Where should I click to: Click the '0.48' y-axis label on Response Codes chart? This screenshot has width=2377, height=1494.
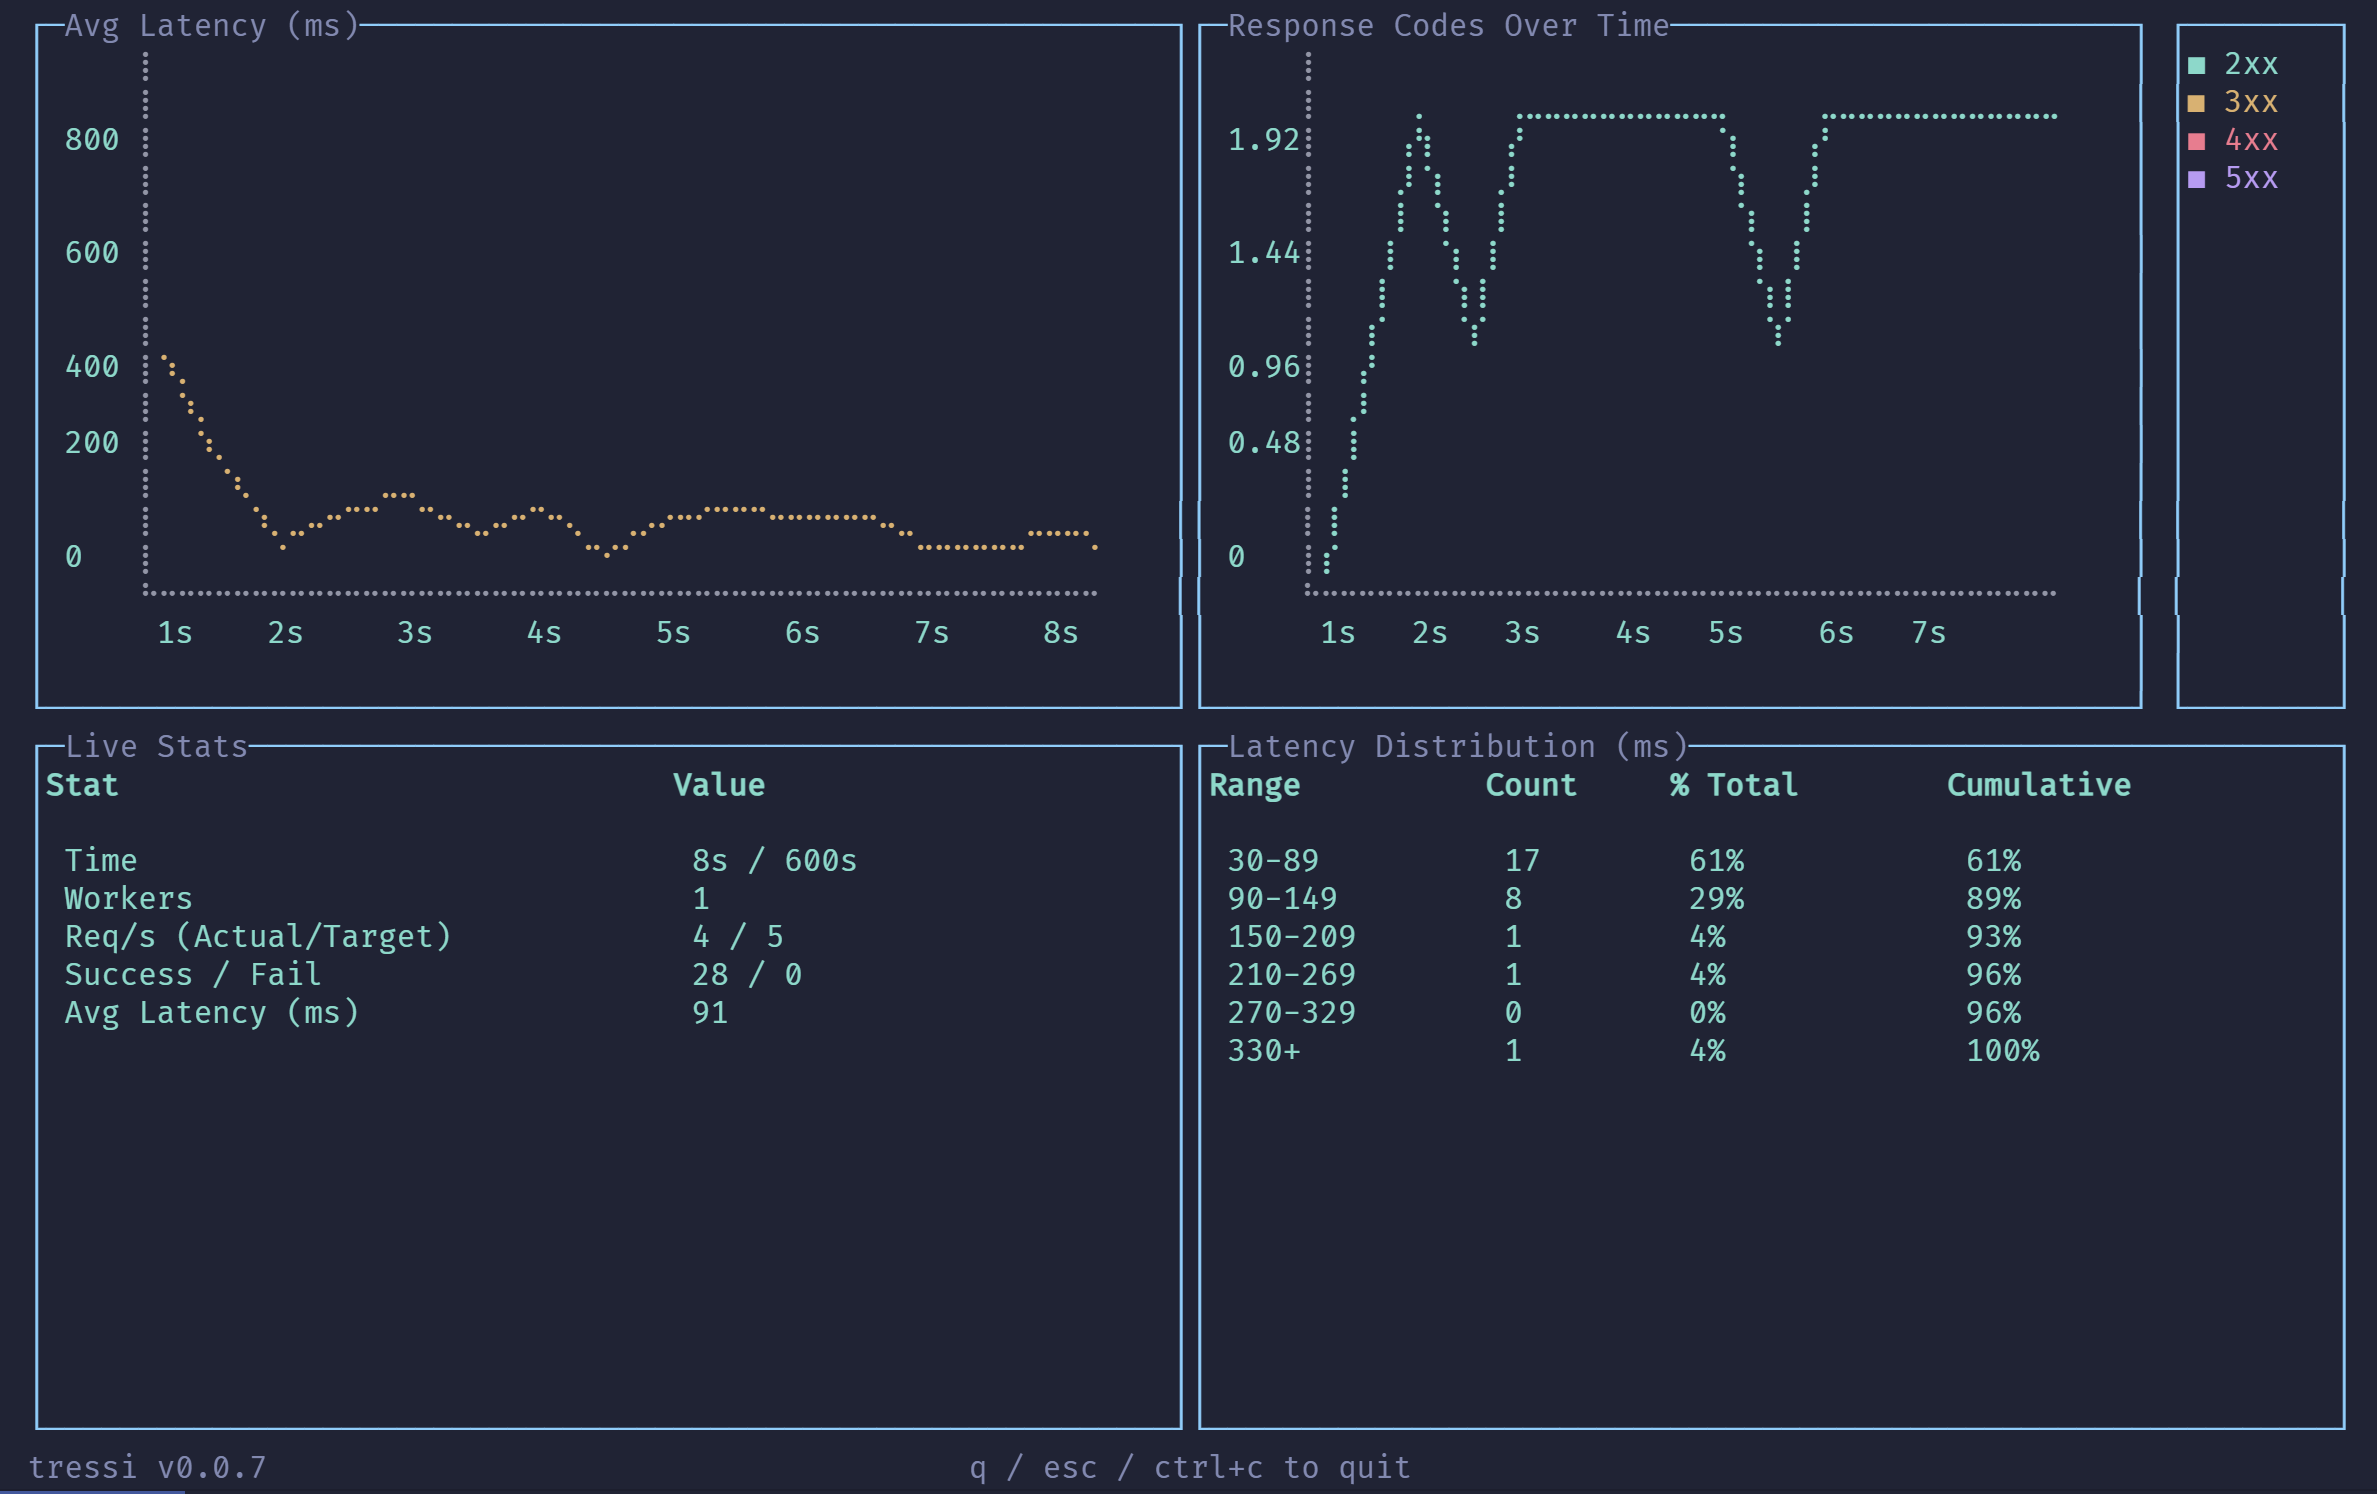[x=1264, y=443]
